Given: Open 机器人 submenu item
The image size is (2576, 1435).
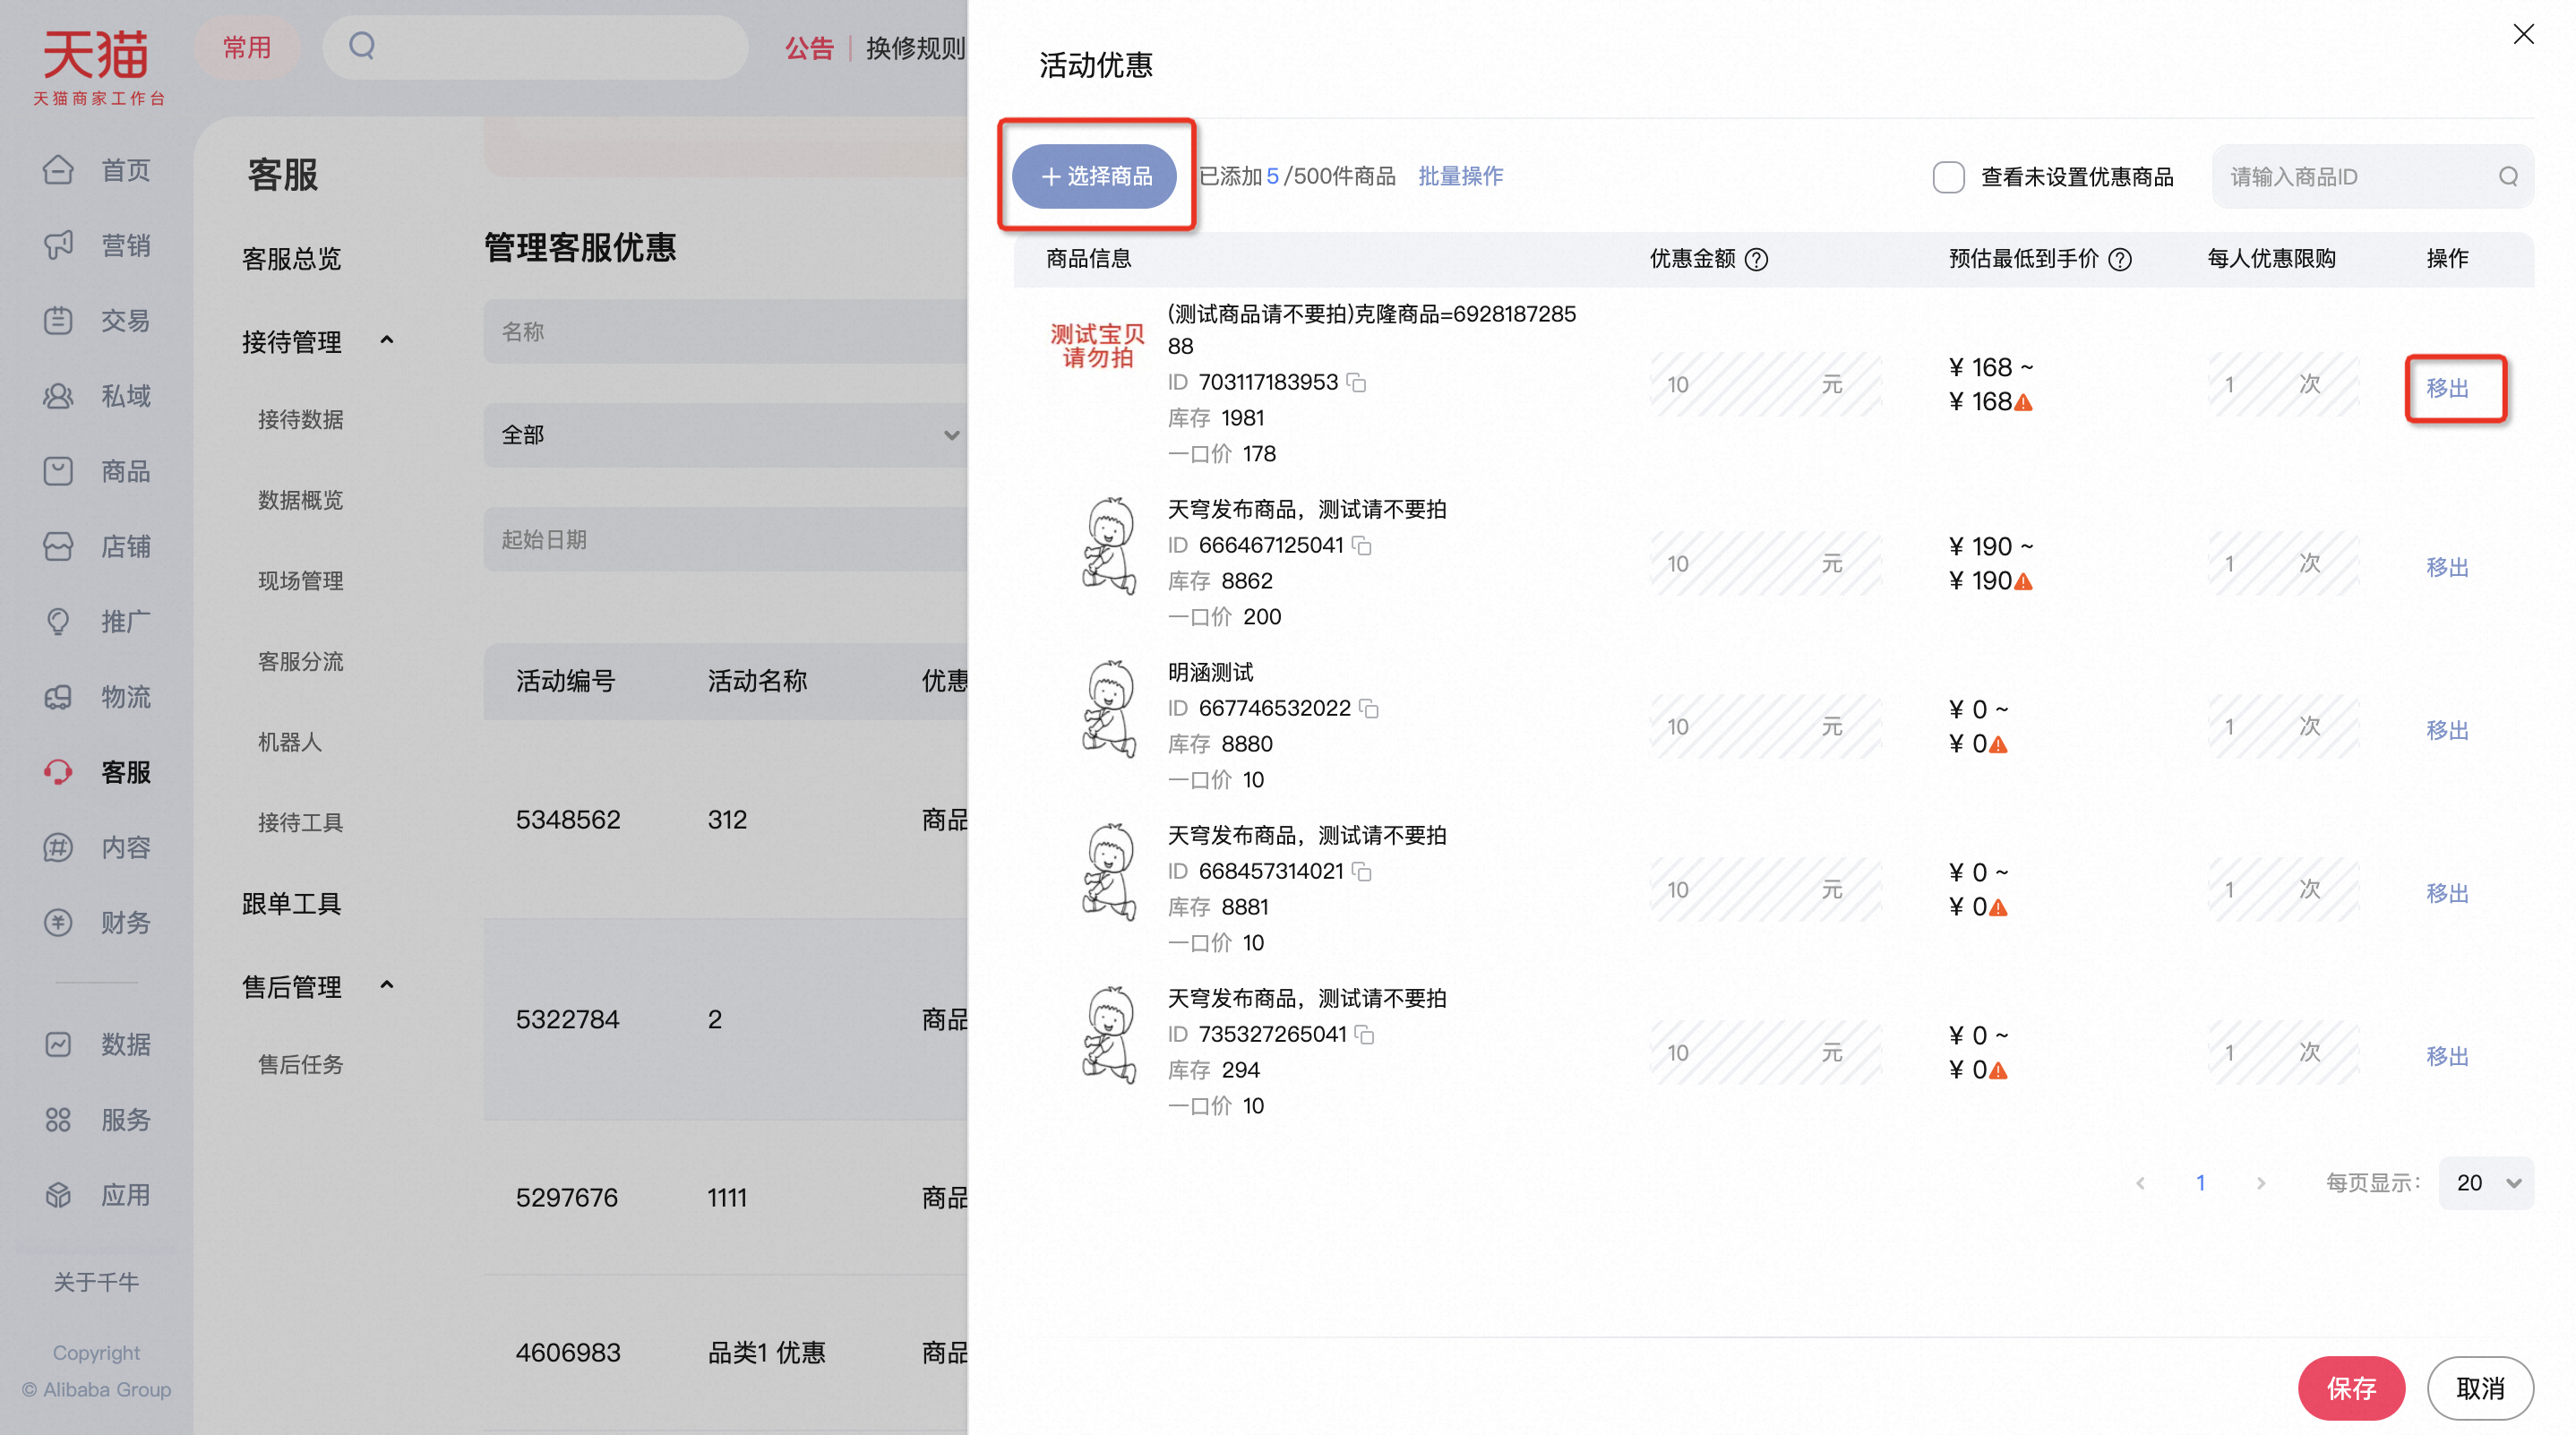Looking at the screenshot, I should [x=289, y=742].
